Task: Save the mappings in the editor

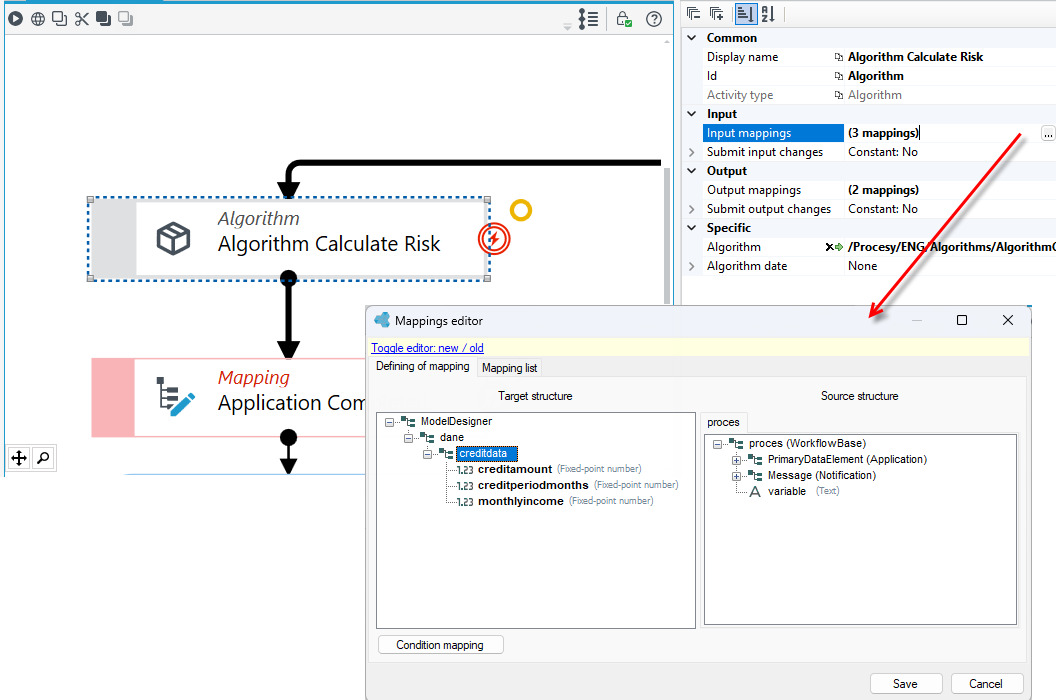Action: click(x=904, y=684)
